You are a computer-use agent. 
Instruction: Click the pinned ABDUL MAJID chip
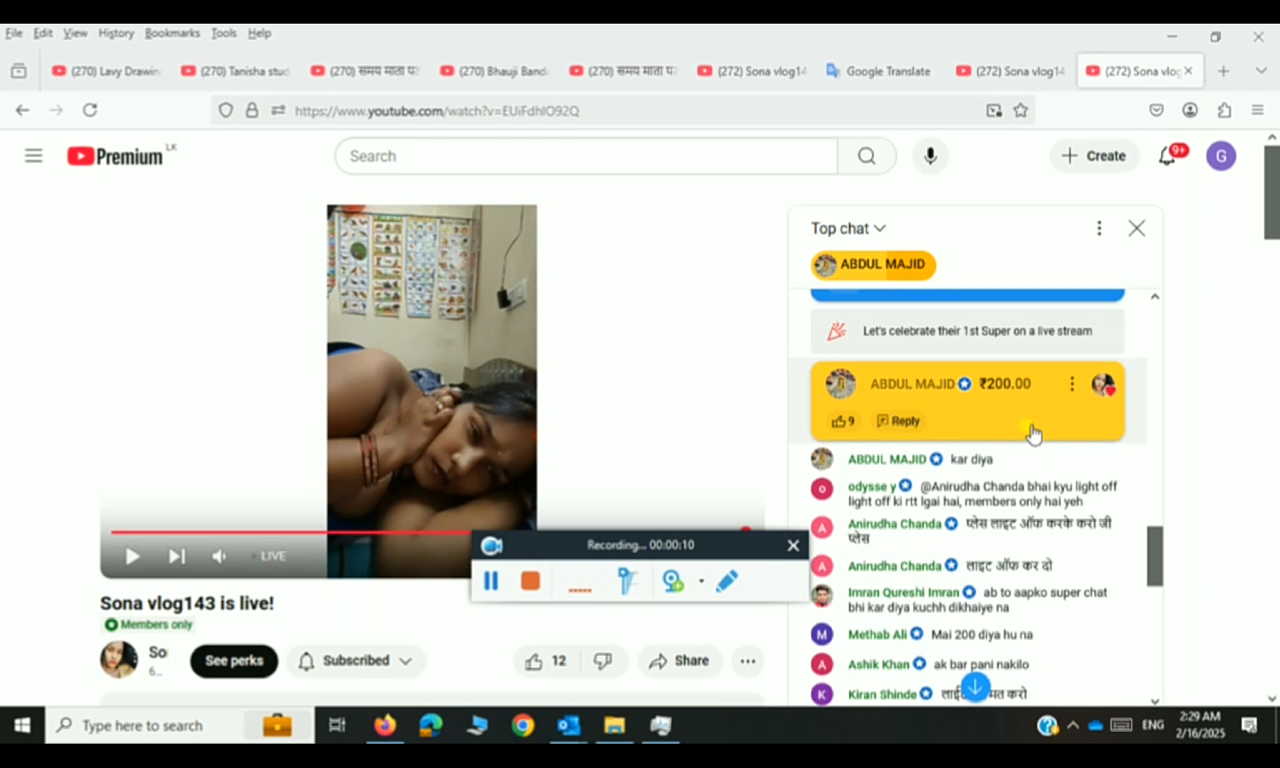[x=873, y=265]
